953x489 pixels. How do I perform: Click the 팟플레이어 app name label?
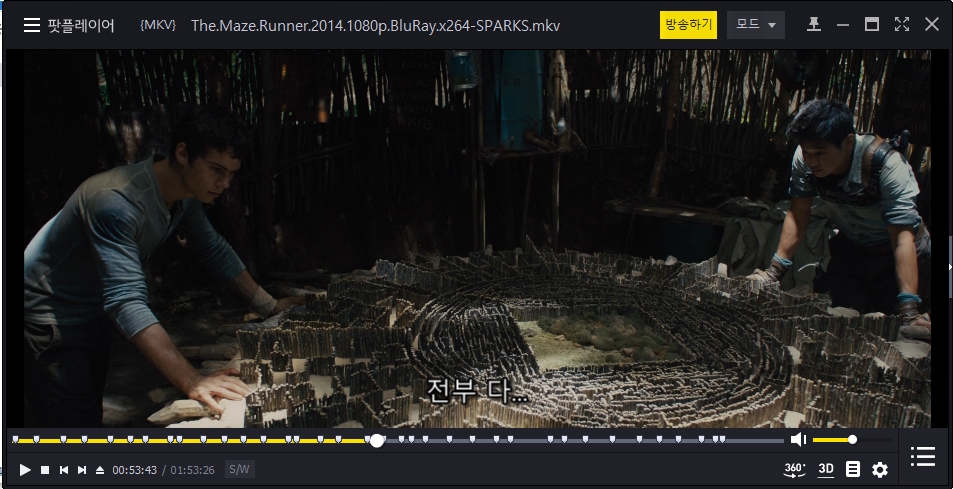tap(81, 26)
